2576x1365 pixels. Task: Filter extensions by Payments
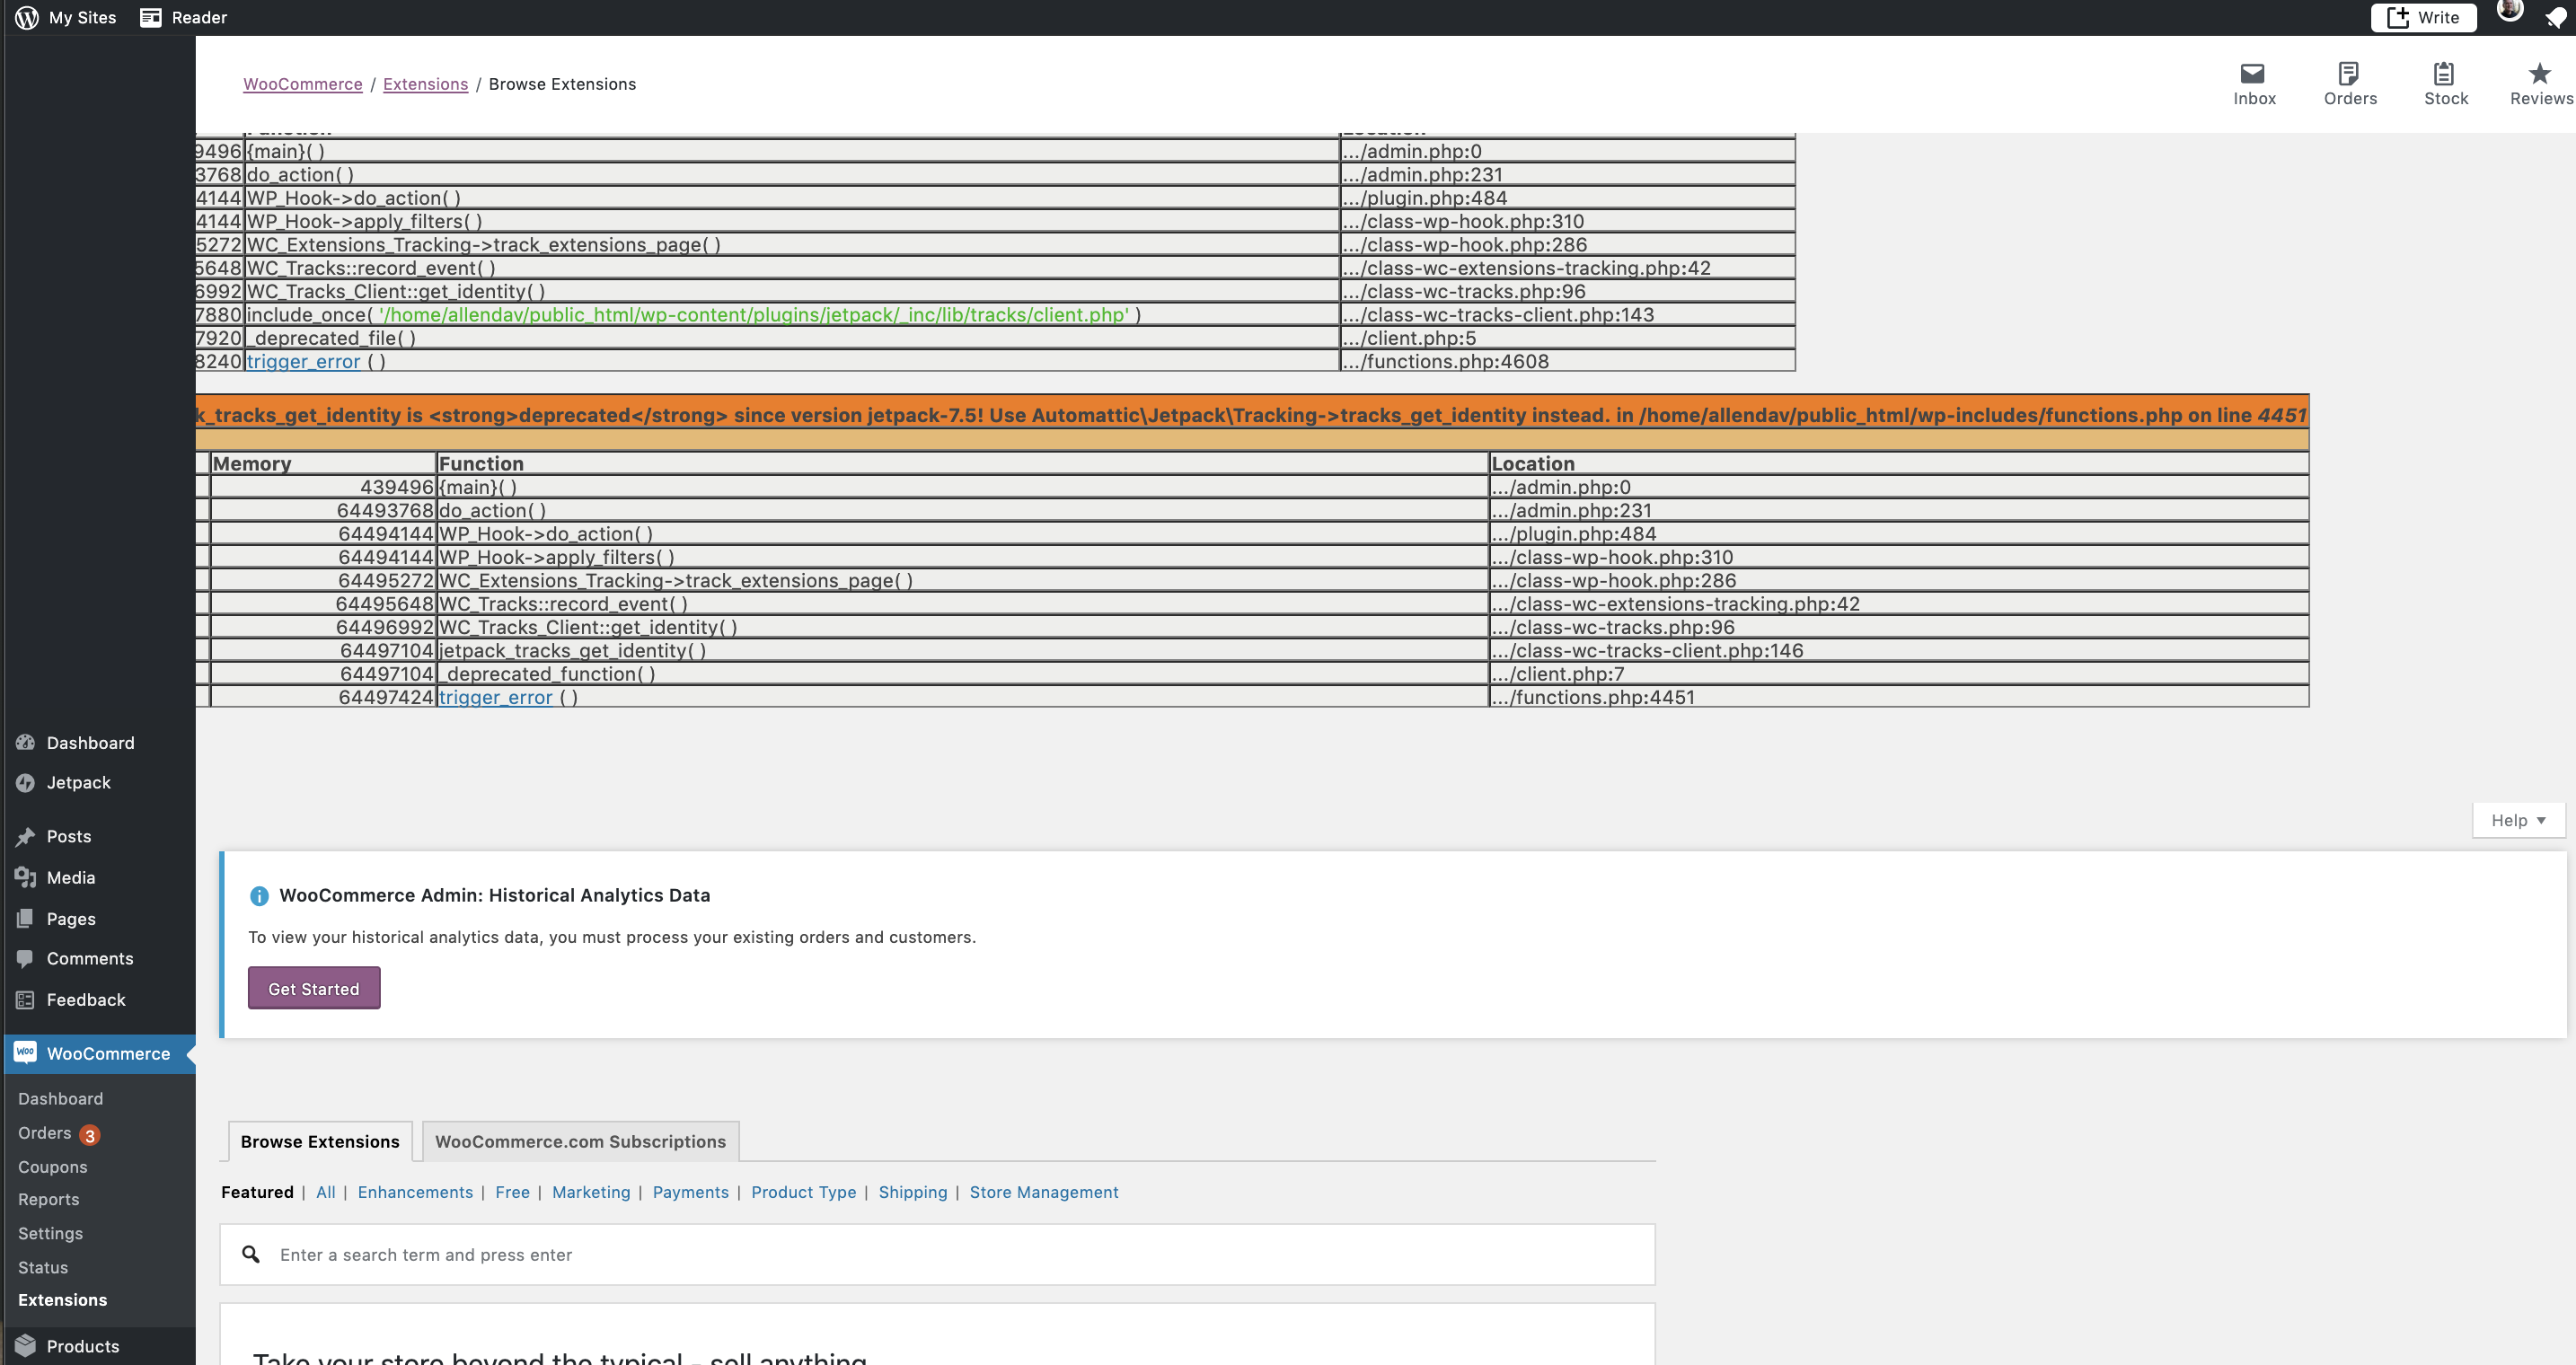coord(690,1192)
